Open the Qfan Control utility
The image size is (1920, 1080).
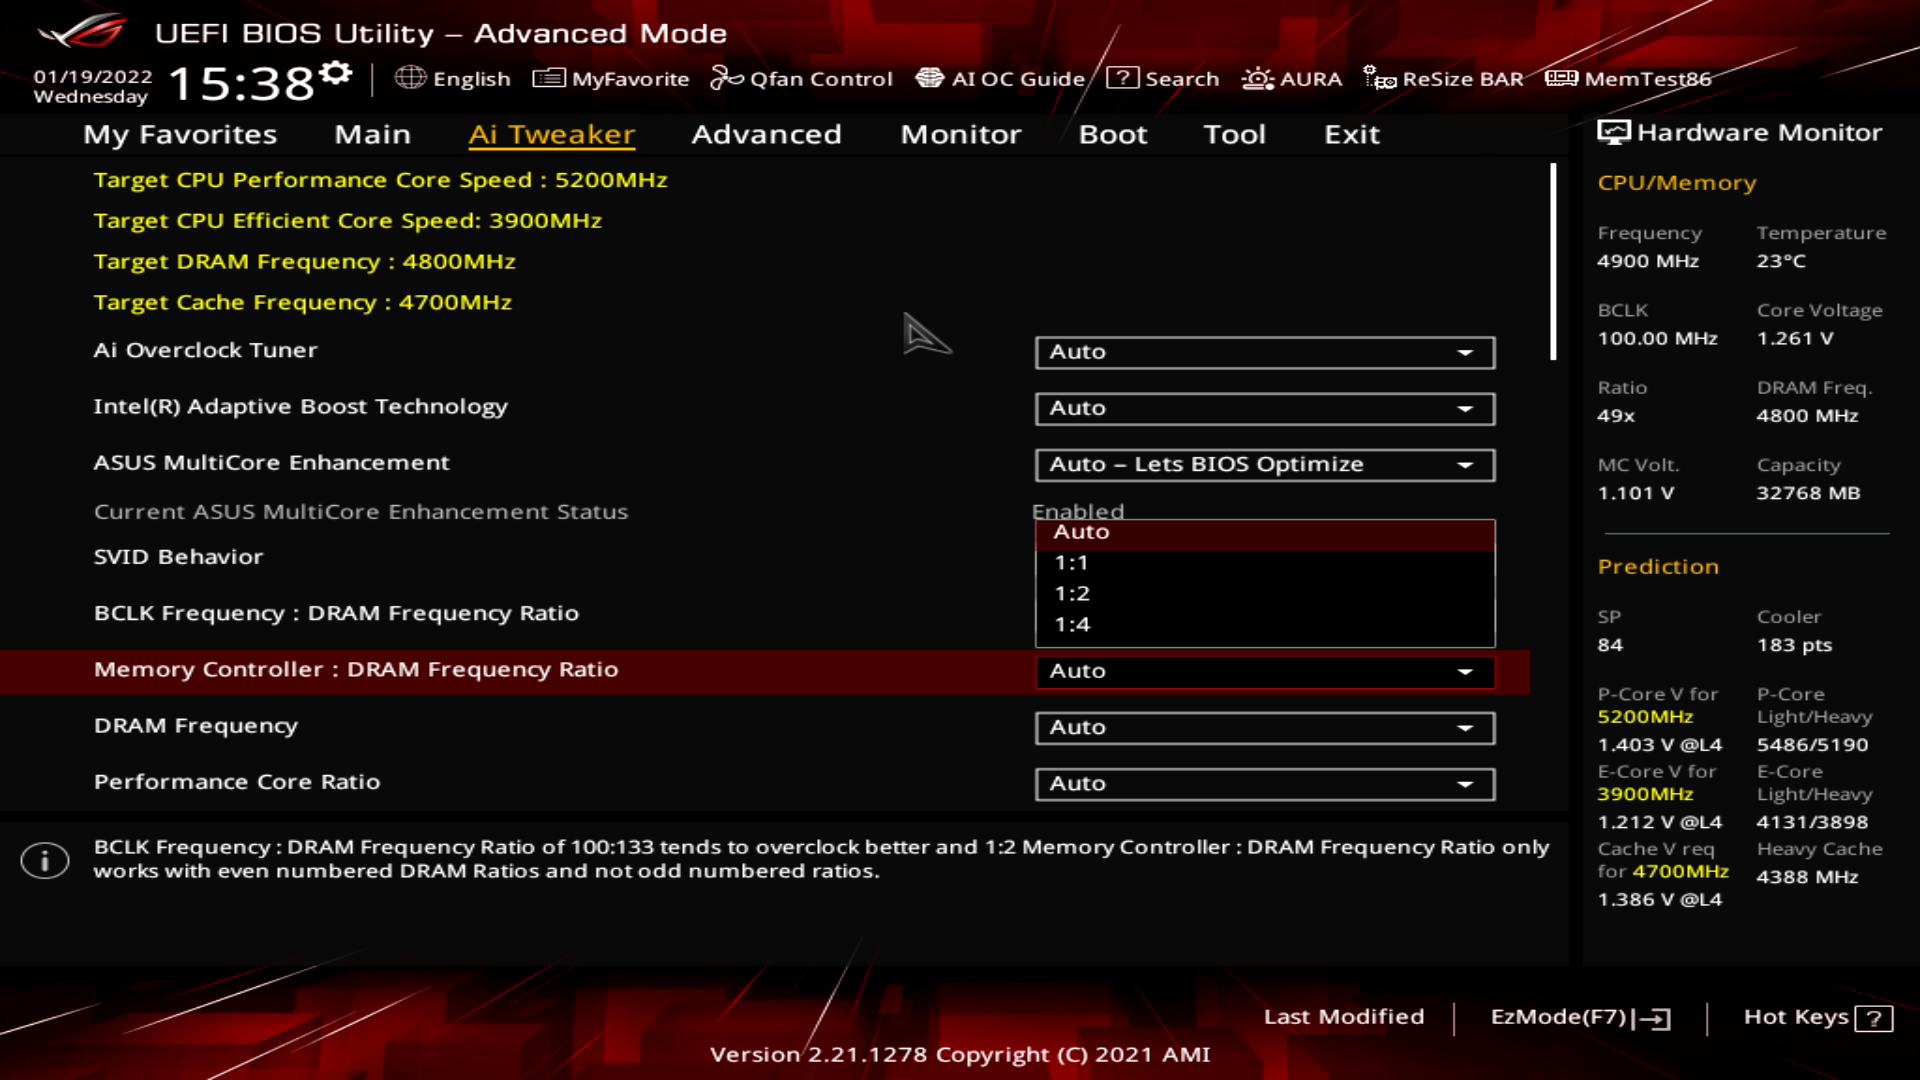click(x=800, y=78)
